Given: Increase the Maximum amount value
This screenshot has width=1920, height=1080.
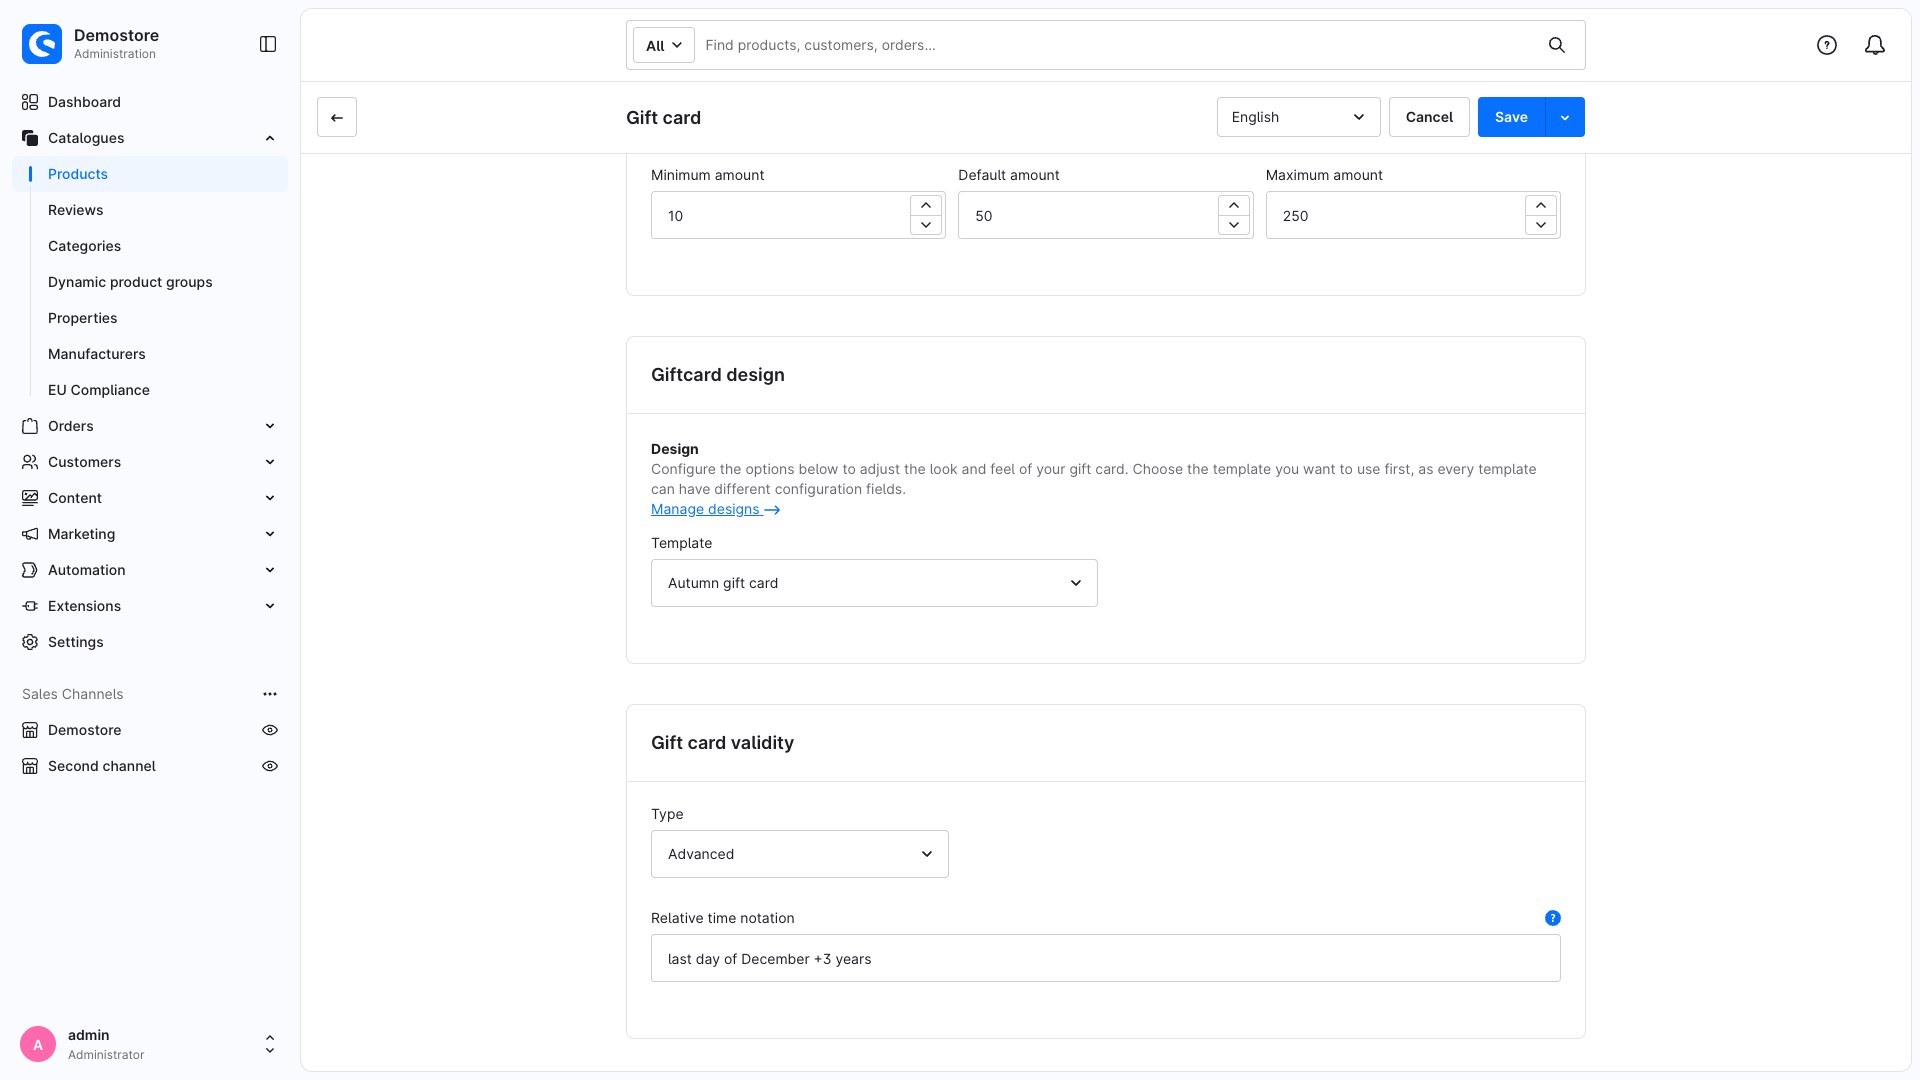Looking at the screenshot, I should tap(1541, 205).
